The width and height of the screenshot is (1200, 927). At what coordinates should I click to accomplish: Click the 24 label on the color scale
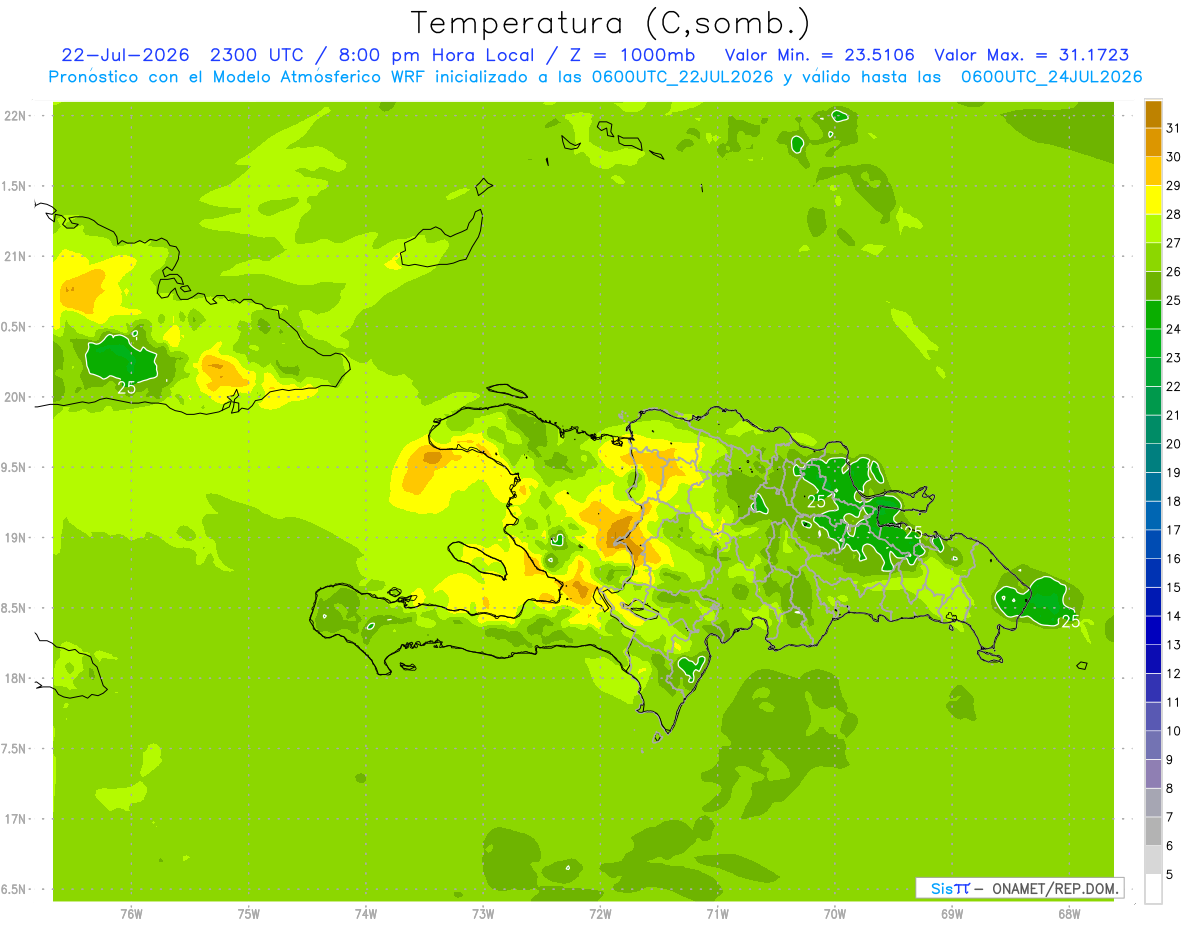coord(1174,329)
